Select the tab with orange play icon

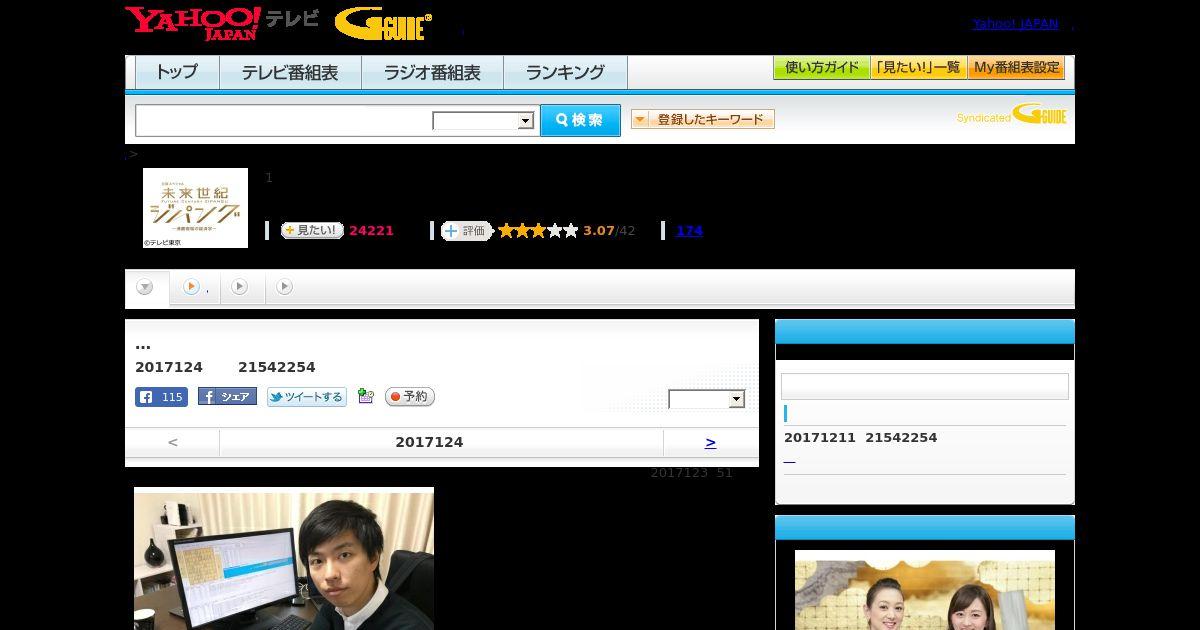click(195, 287)
